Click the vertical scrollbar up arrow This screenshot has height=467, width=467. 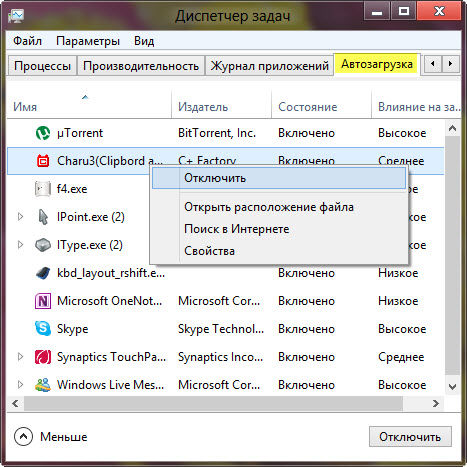point(452,128)
